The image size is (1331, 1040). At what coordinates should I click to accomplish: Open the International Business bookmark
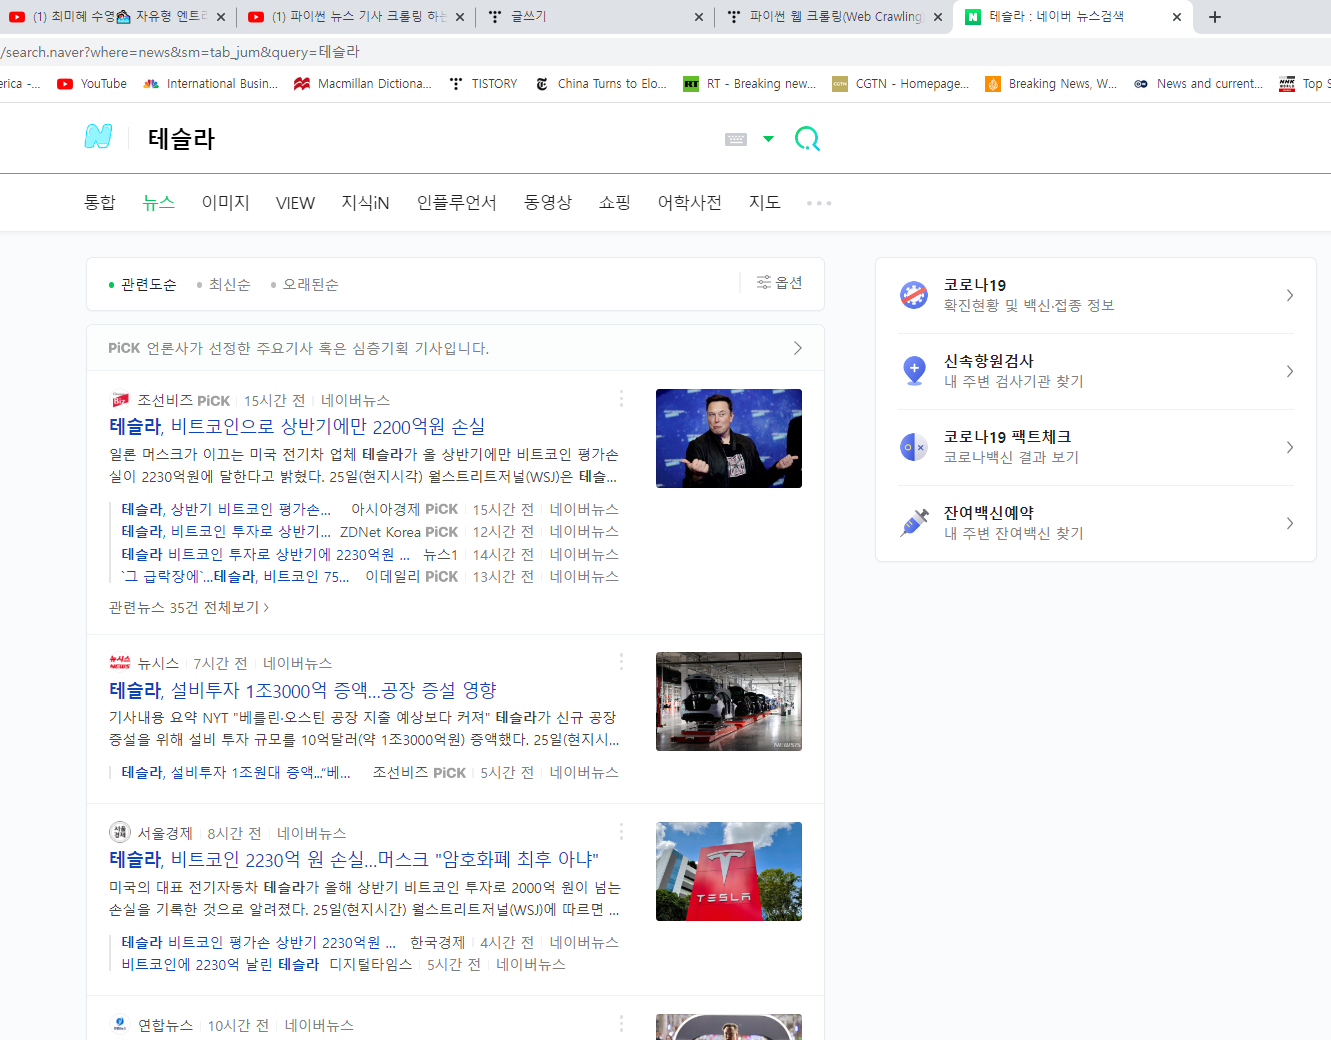click(211, 84)
